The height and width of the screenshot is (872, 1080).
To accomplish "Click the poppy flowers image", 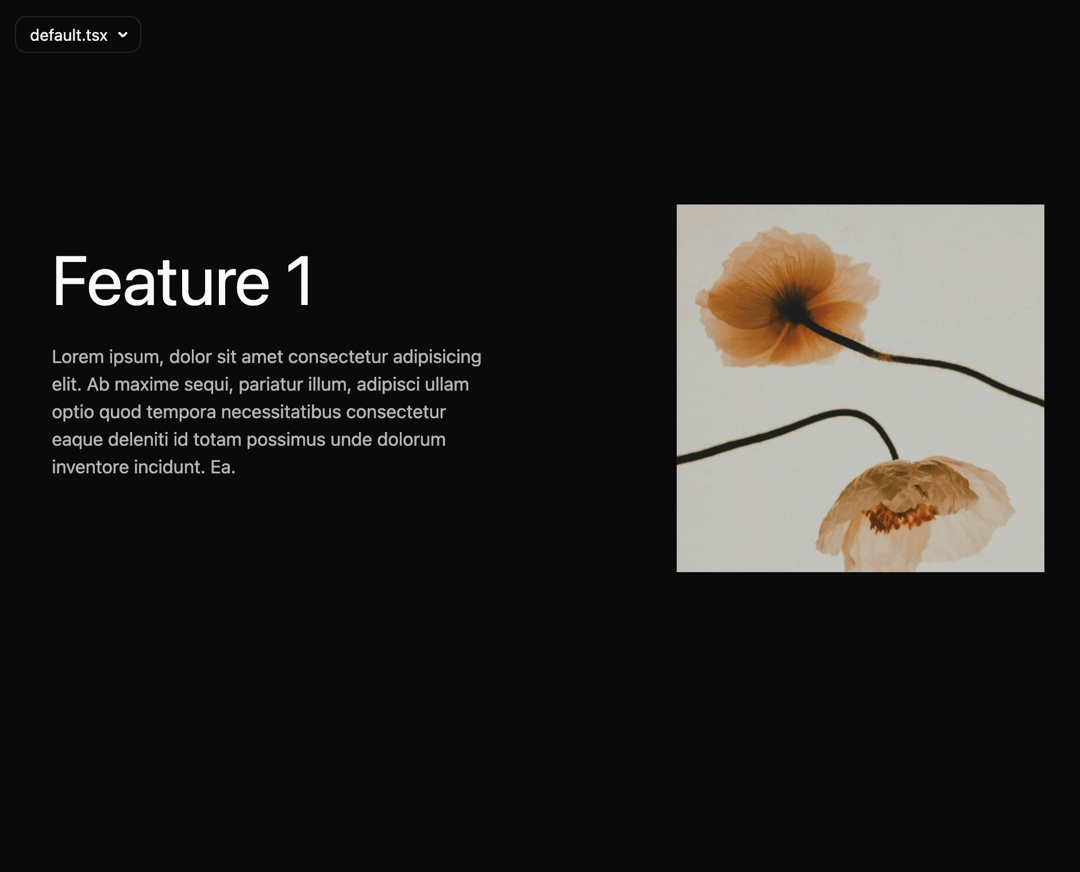I will [x=860, y=388].
